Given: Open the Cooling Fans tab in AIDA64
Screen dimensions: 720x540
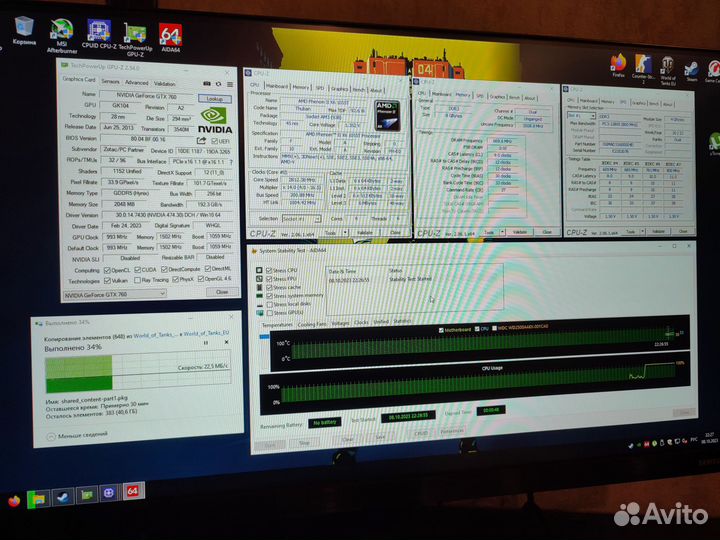Looking at the screenshot, I should pos(312,324).
